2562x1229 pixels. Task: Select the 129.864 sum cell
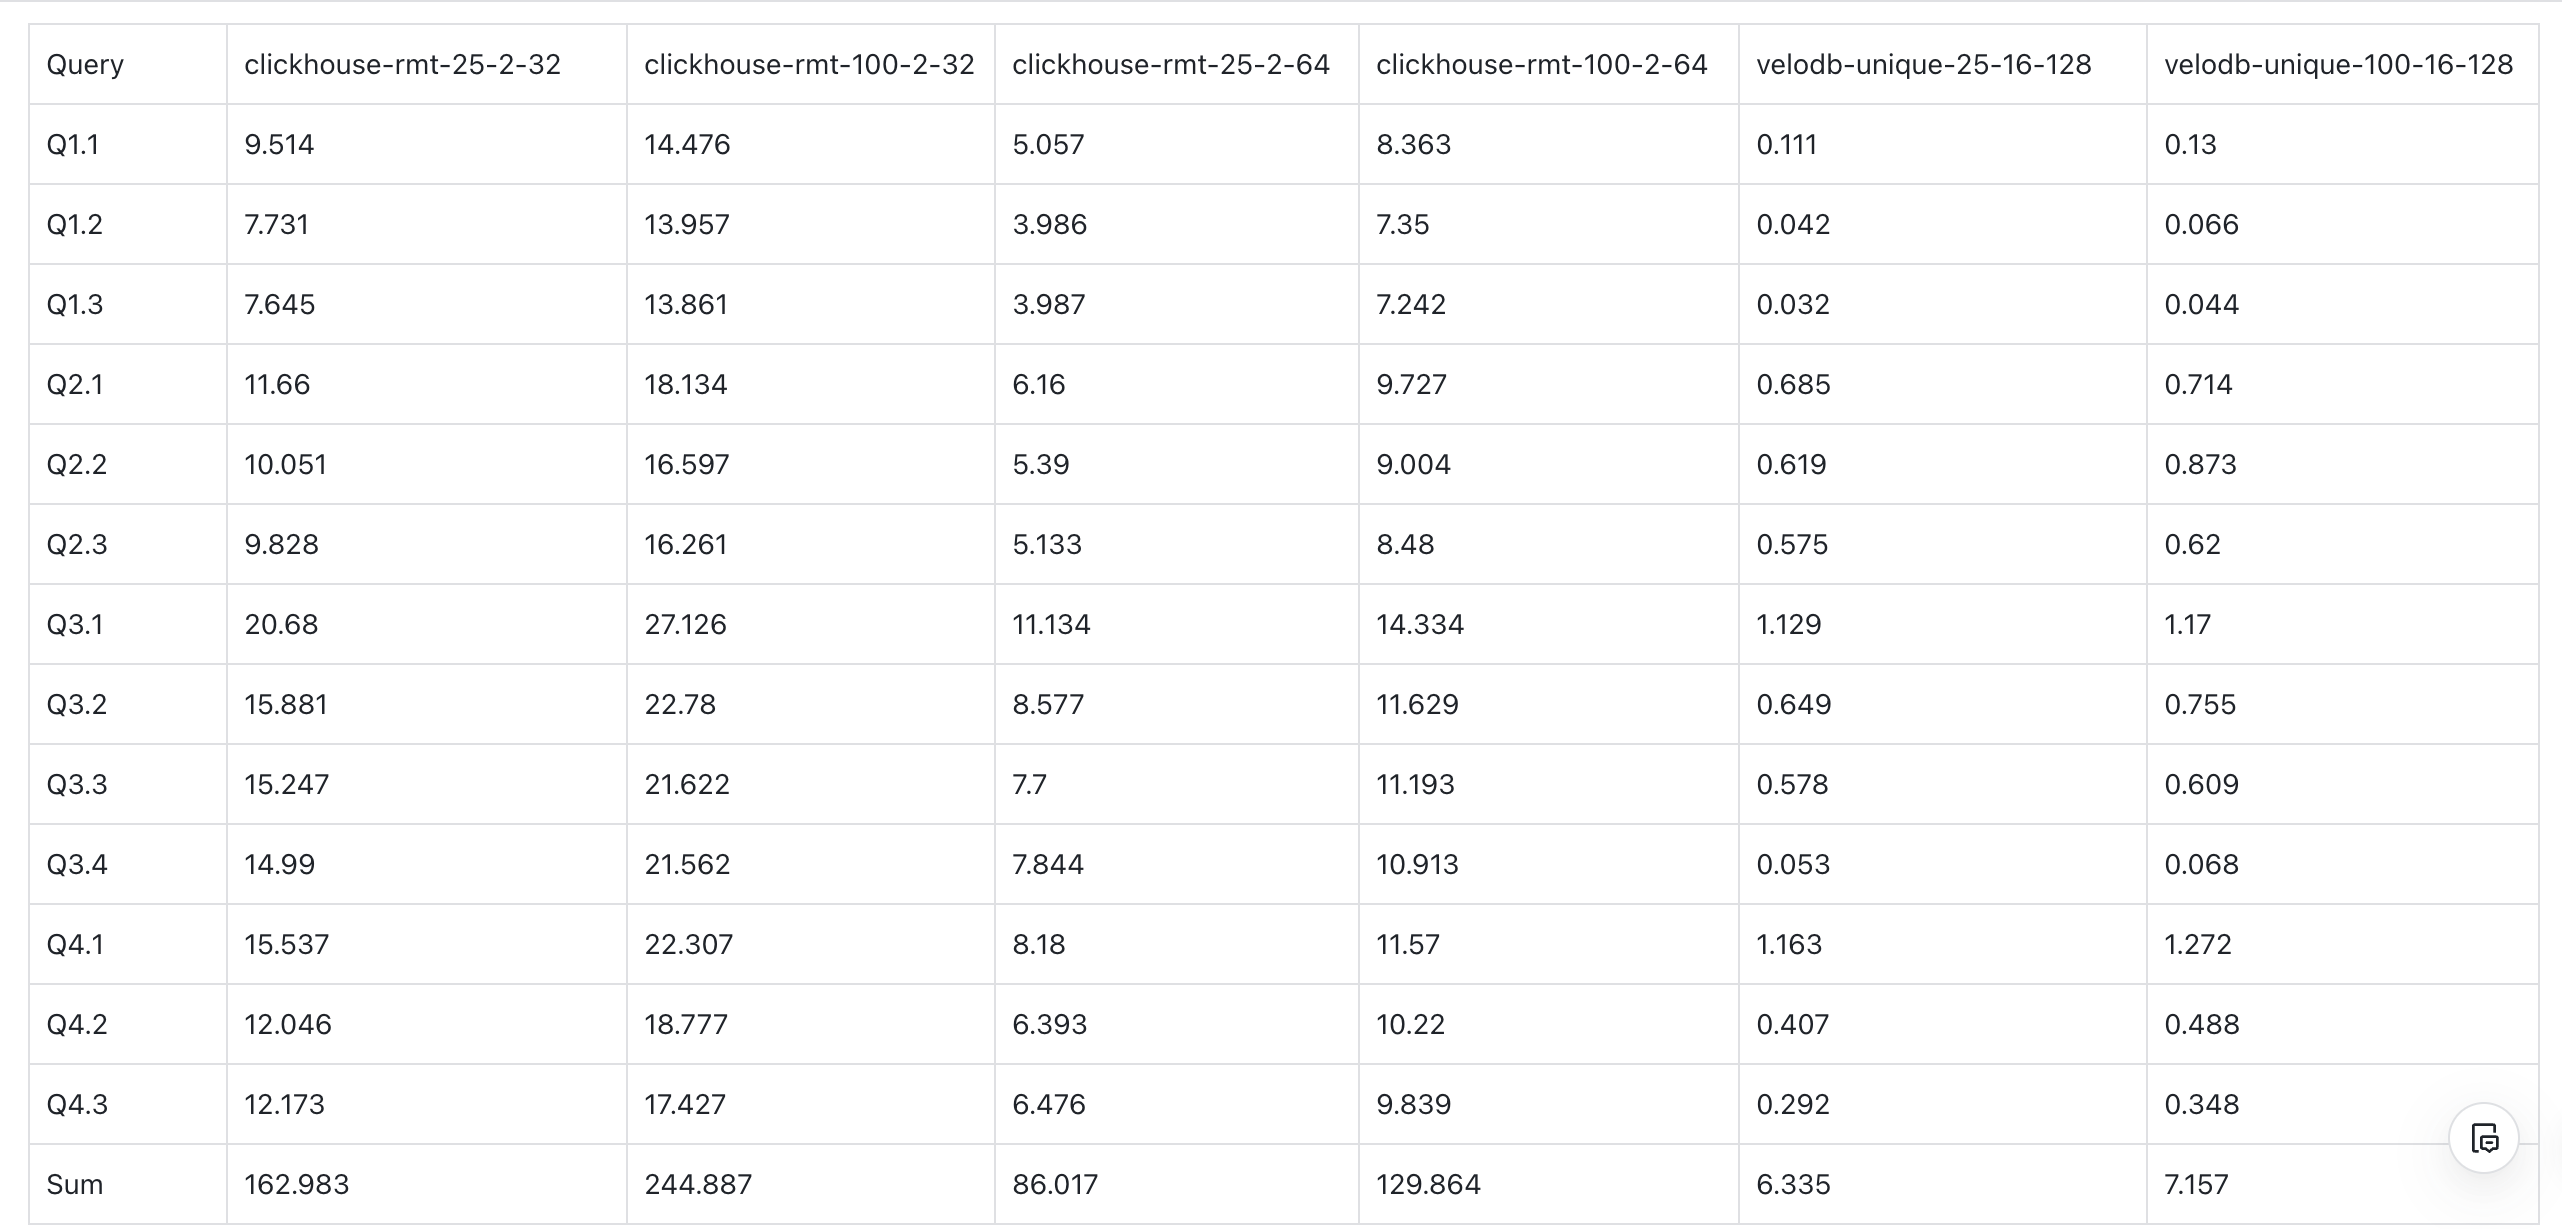tap(1428, 1185)
